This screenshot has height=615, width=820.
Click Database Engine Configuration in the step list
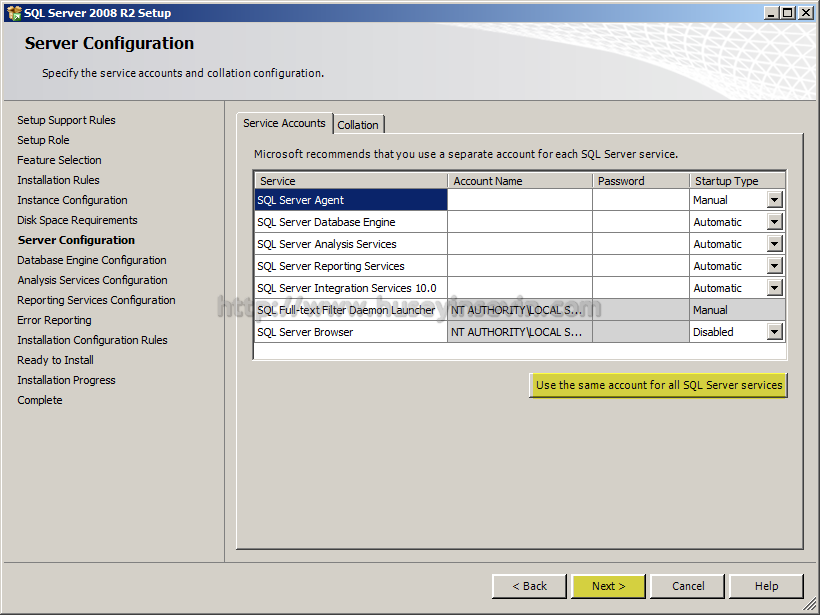[x=92, y=260]
